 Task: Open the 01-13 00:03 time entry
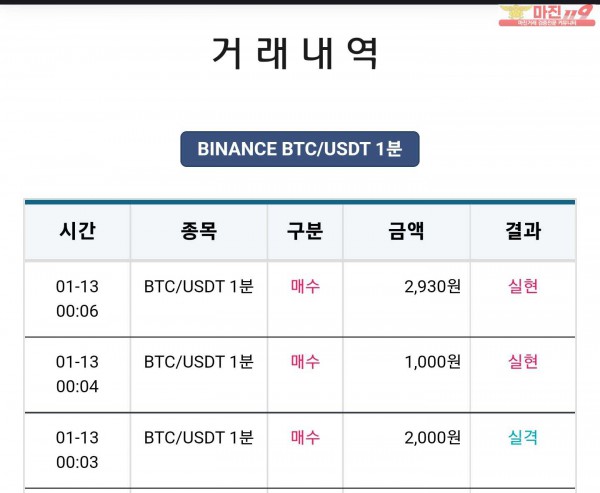coord(77,448)
